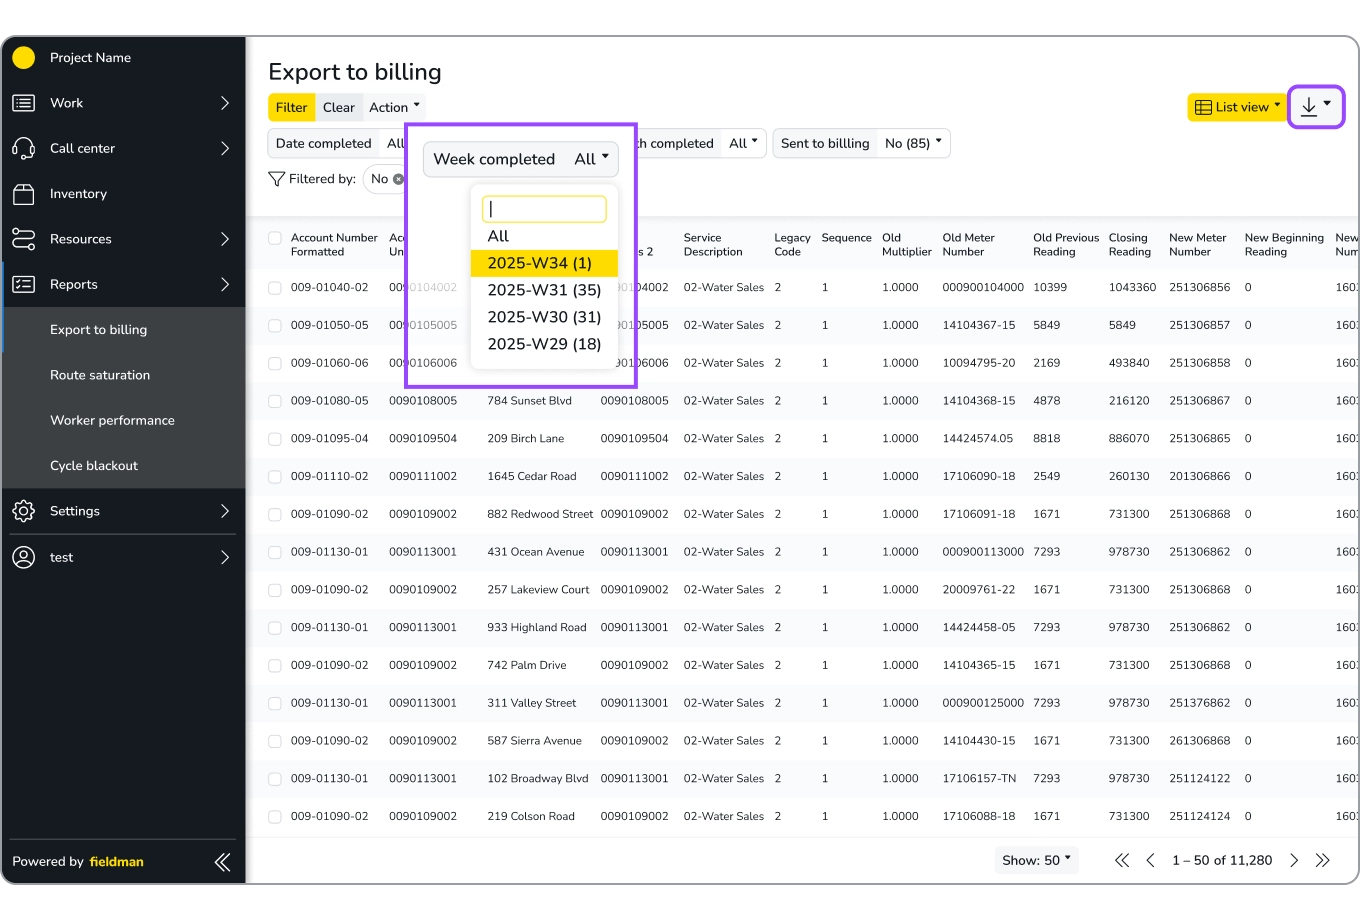Viewport: 1360px width, 920px height.
Task: Jump to the last page
Action: (1322, 860)
